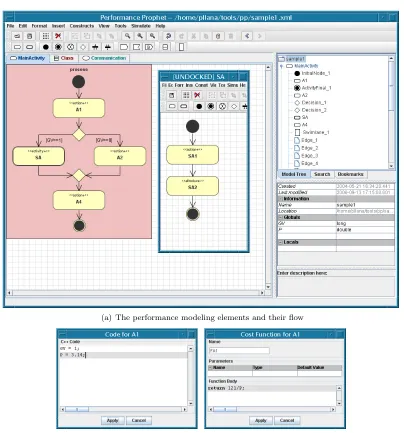The width and height of the screenshot is (404, 433).
Task: Select Decision_2 in the model tree
Action: click(x=310, y=110)
